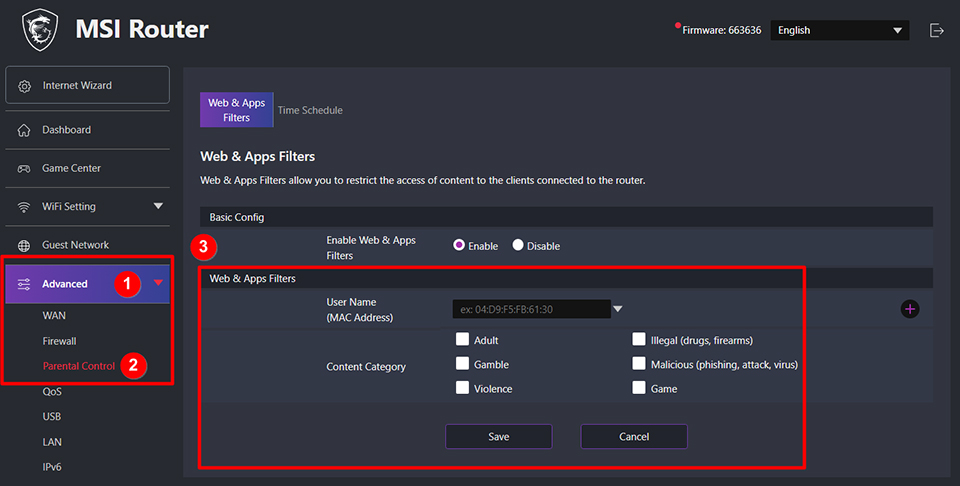Open the MAC address dropdown arrow
Screen dimensions: 960x486
tap(618, 309)
